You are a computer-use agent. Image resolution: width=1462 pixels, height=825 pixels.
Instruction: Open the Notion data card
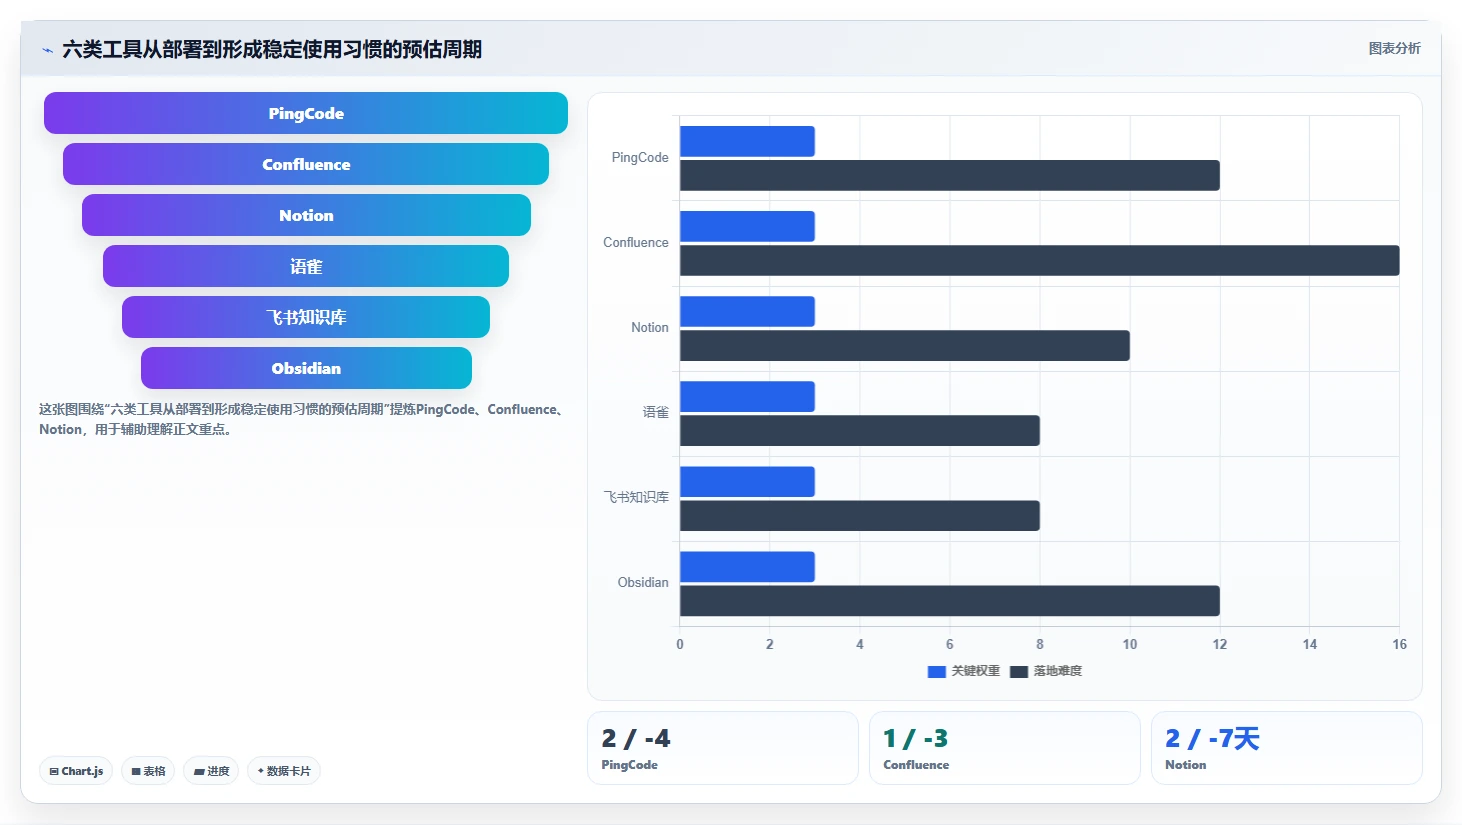[1287, 748]
